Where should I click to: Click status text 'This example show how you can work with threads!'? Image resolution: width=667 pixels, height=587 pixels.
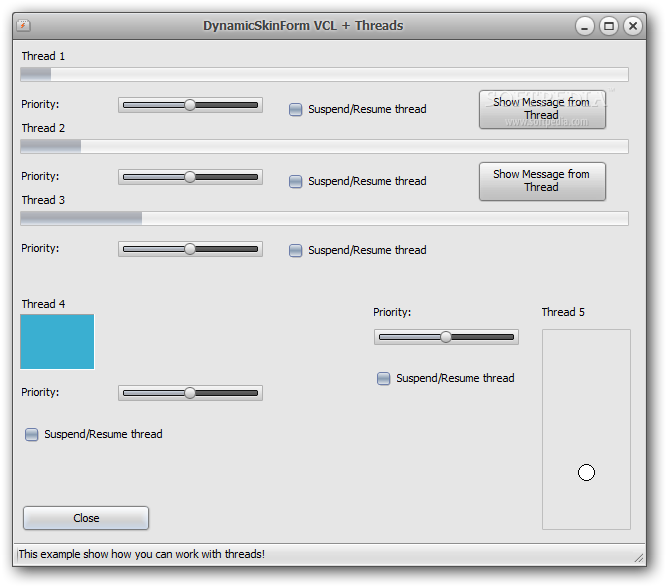point(141,554)
